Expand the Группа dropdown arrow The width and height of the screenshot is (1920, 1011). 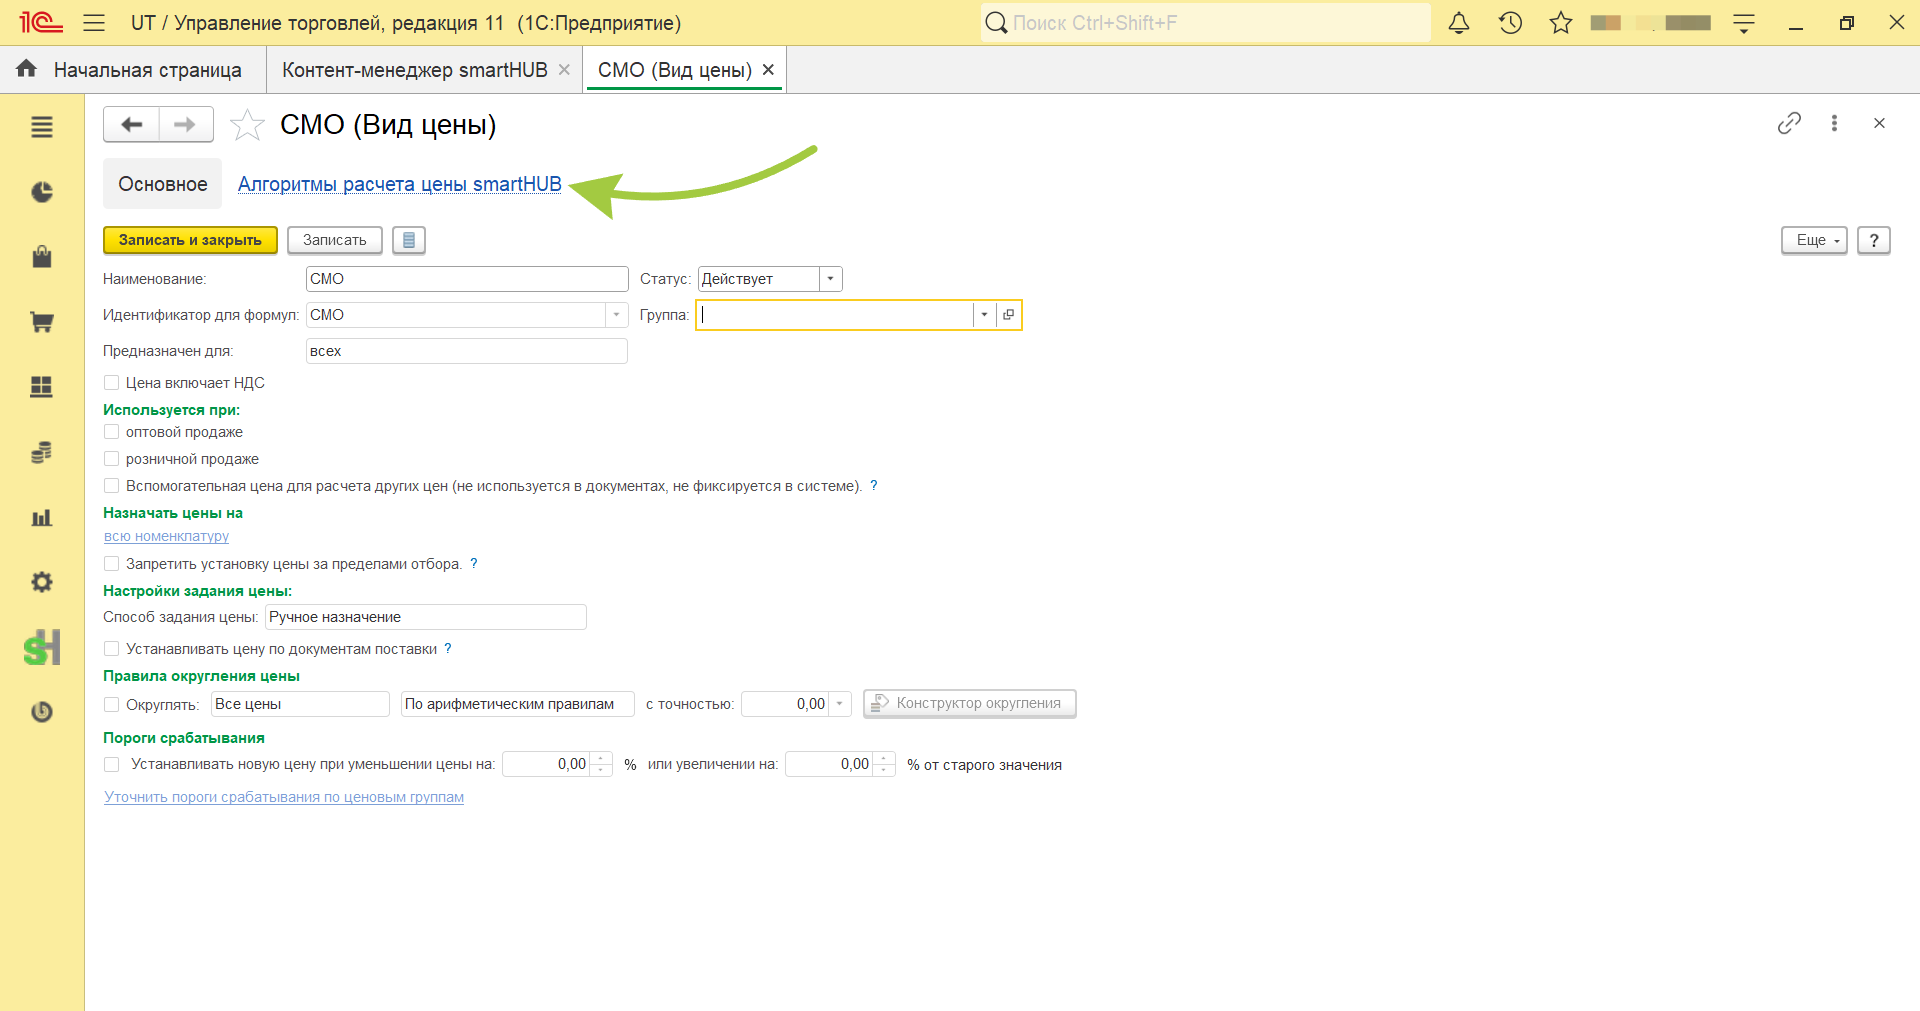(x=985, y=315)
